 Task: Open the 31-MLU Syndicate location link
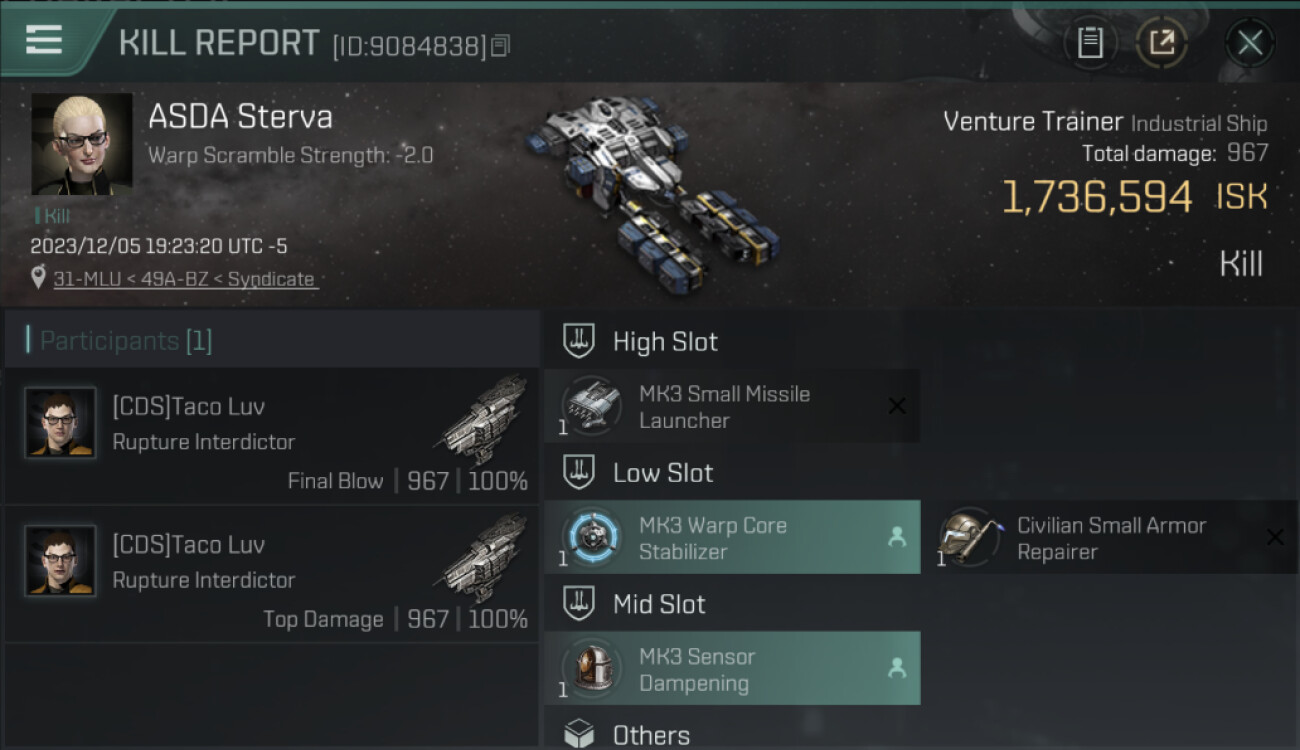[x=184, y=279]
